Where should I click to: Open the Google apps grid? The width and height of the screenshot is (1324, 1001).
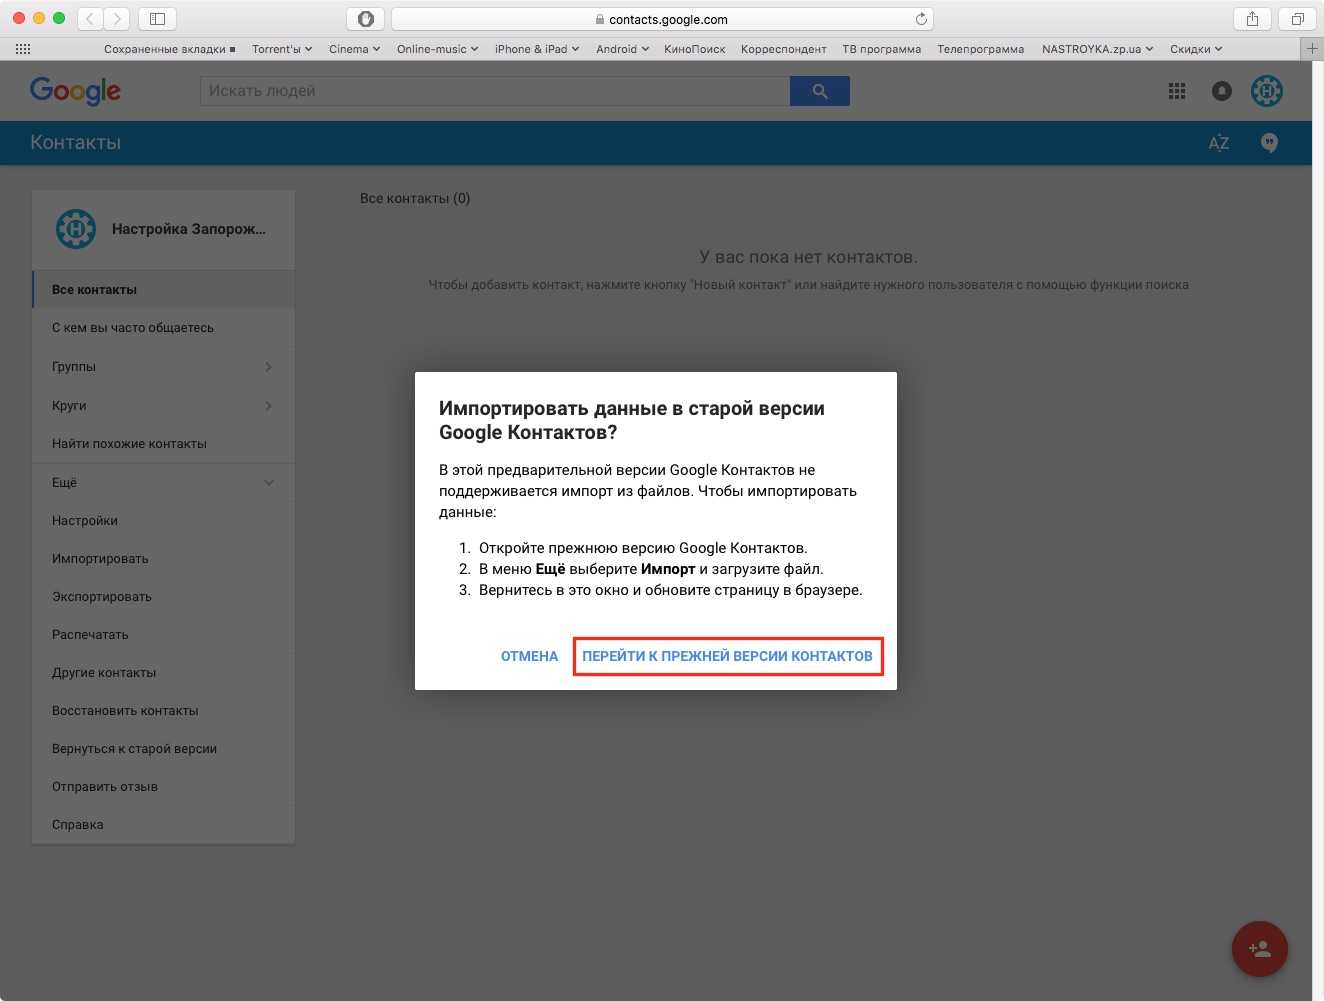tap(1177, 91)
